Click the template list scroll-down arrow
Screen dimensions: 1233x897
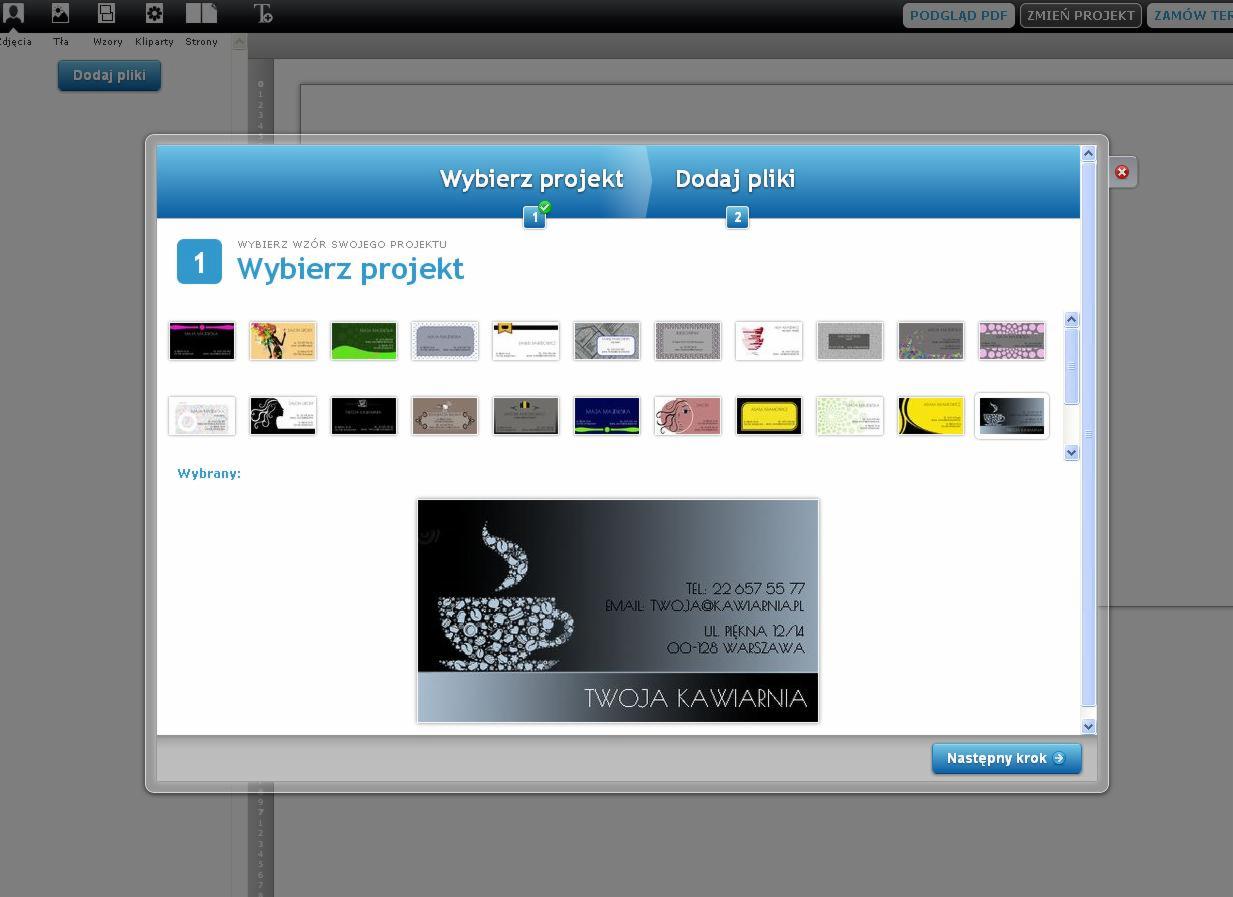(1071, 452)
